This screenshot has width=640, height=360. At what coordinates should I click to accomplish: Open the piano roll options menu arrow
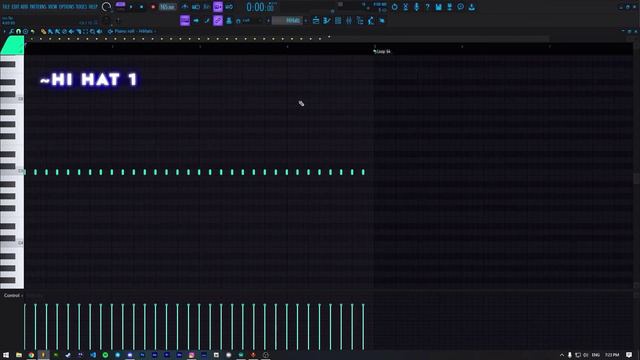(x=4, y=31)
